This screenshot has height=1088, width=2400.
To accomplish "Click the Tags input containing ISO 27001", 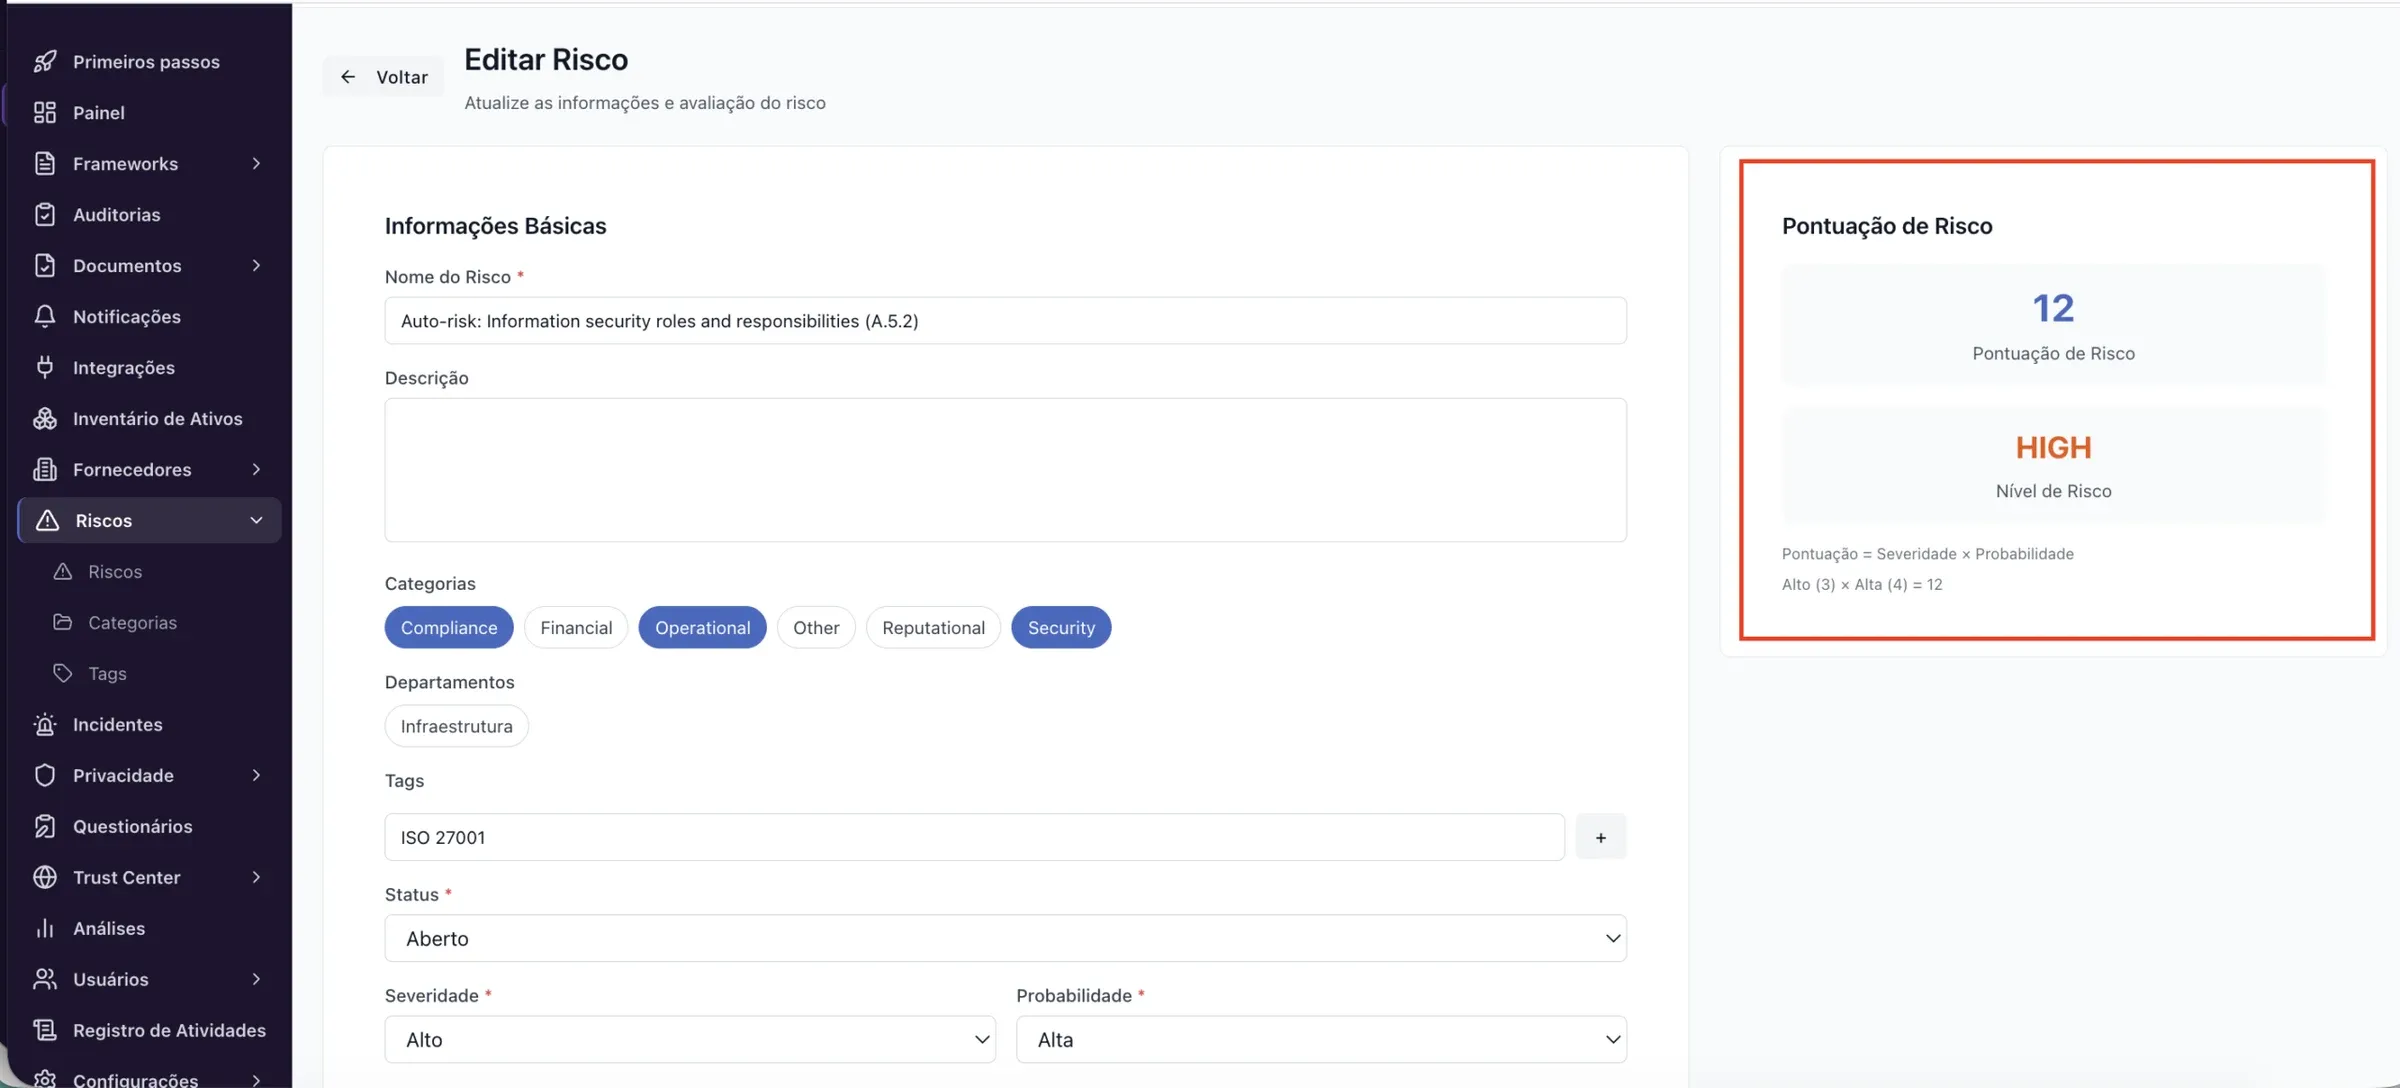I will (974, 837).
